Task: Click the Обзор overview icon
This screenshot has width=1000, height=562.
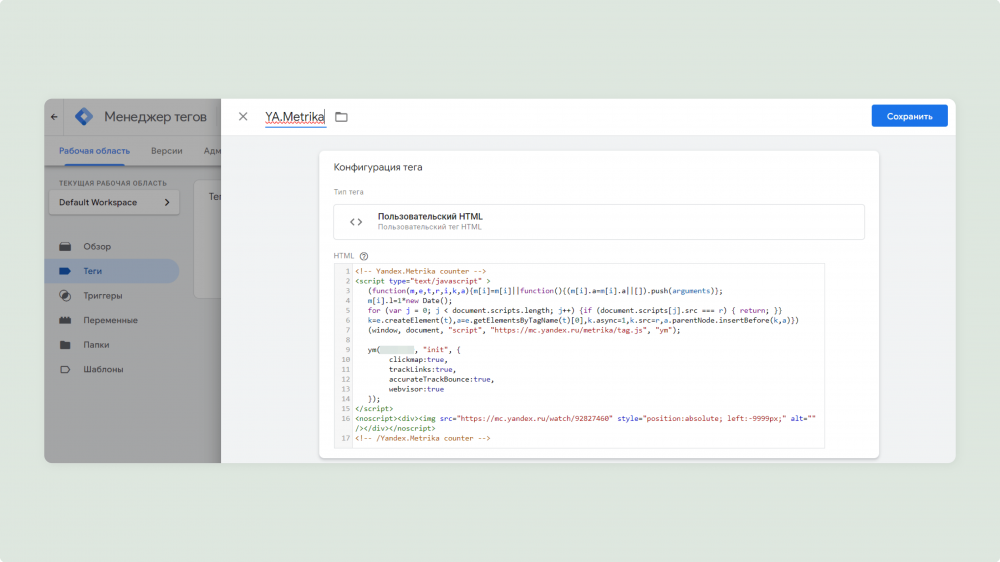Action: (x=65, y=246)
